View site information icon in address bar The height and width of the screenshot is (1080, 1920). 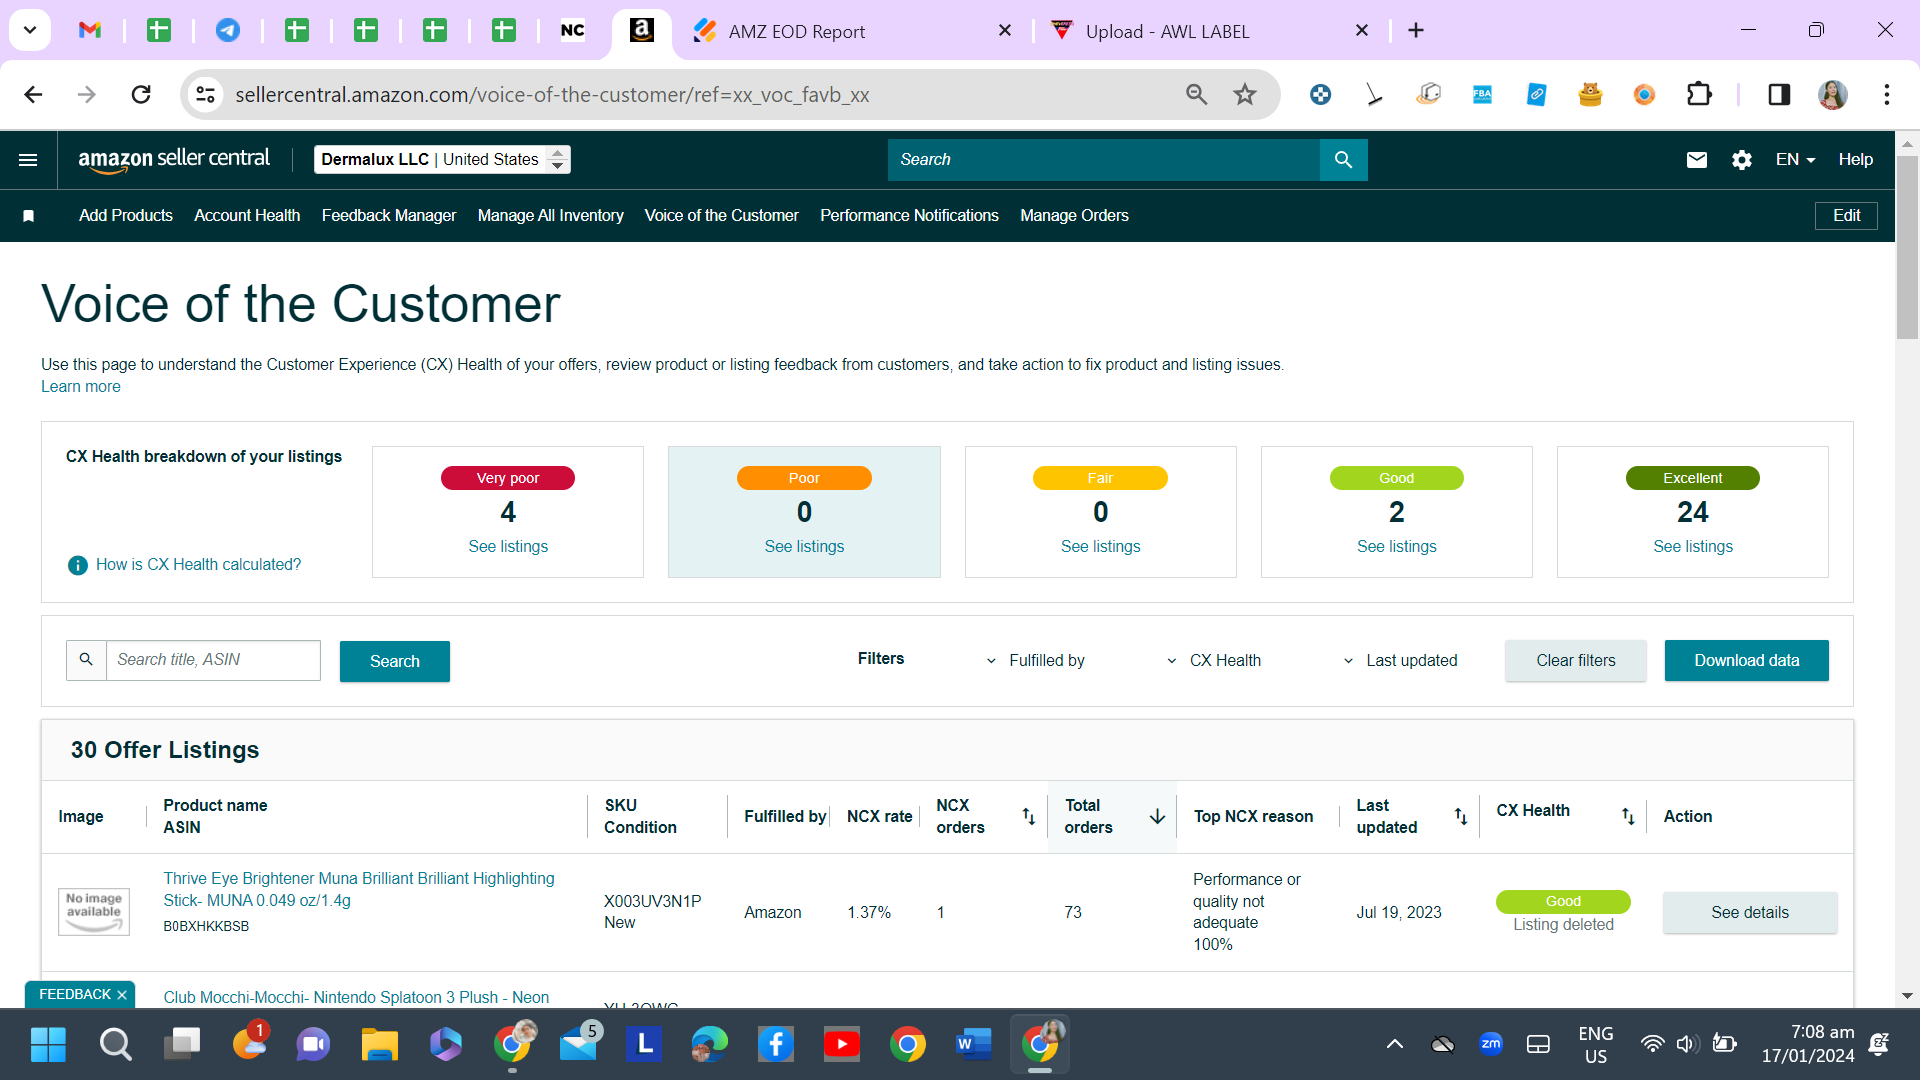(205, 95)
